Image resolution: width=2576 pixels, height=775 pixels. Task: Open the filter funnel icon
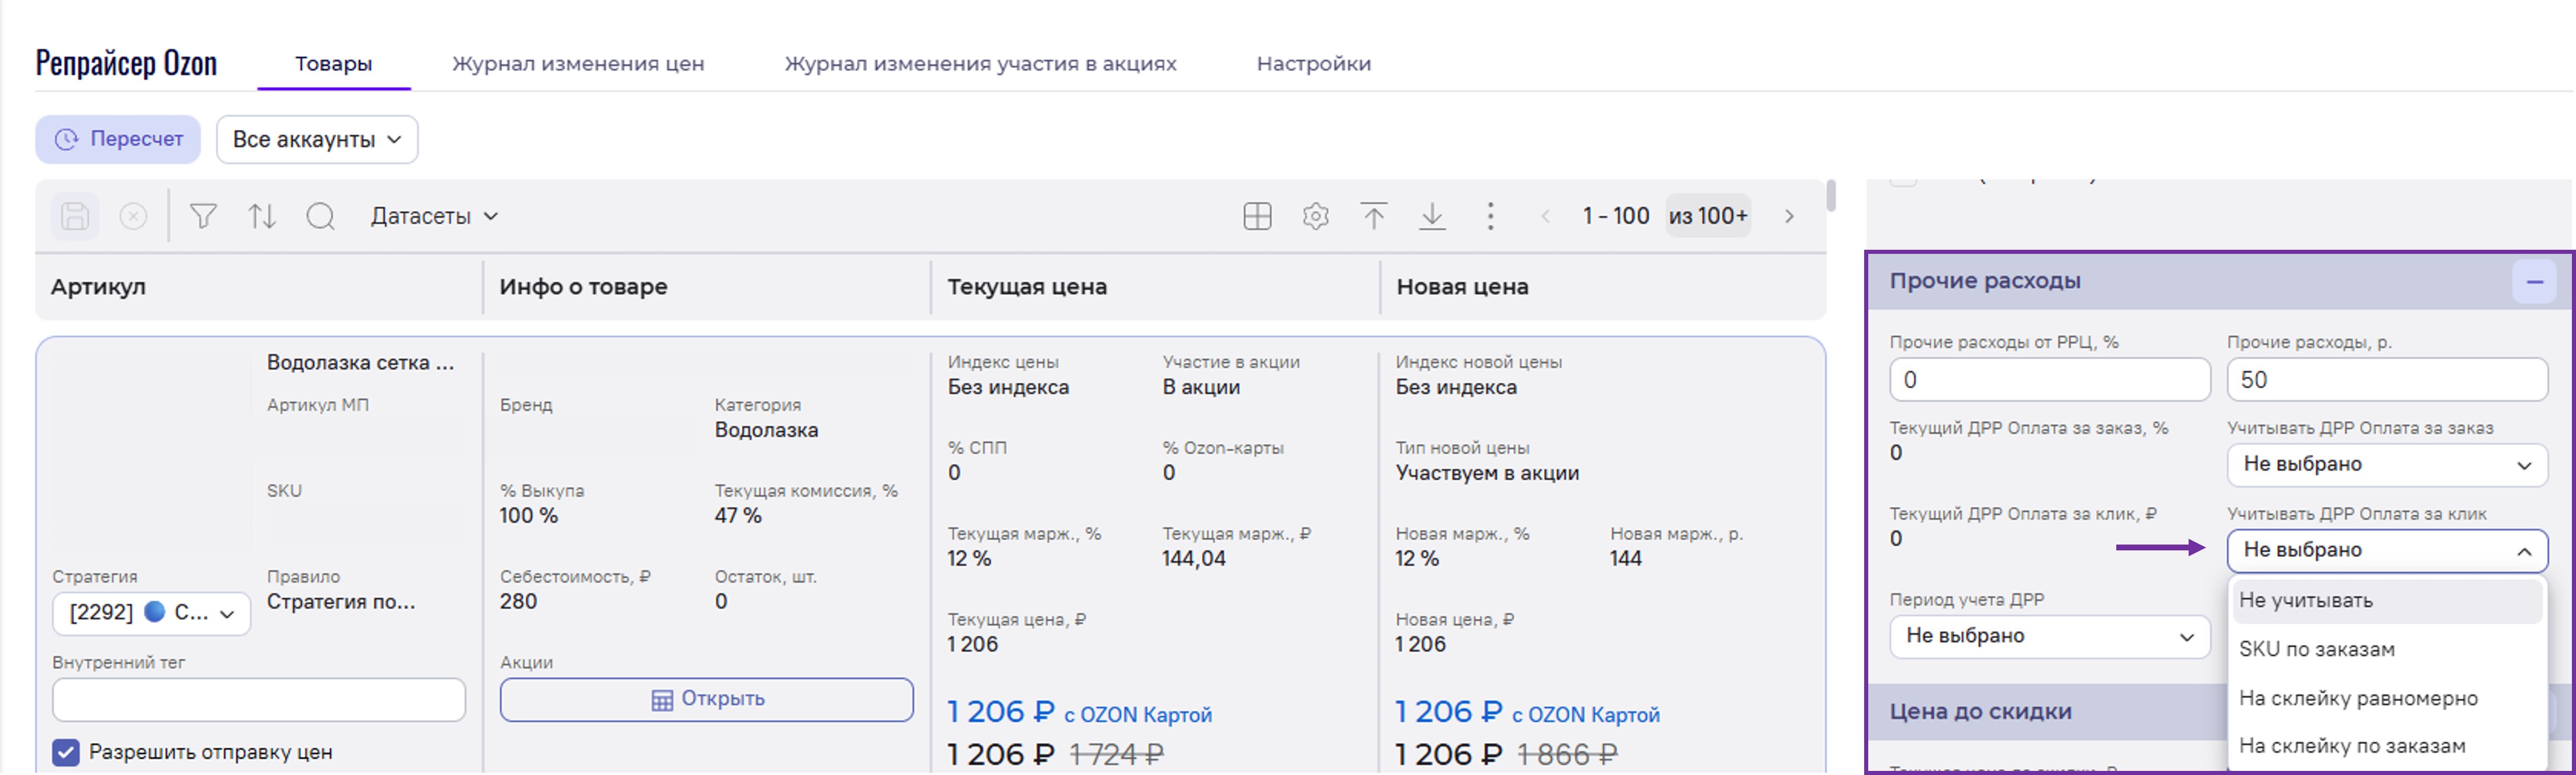tap(203, 216)
